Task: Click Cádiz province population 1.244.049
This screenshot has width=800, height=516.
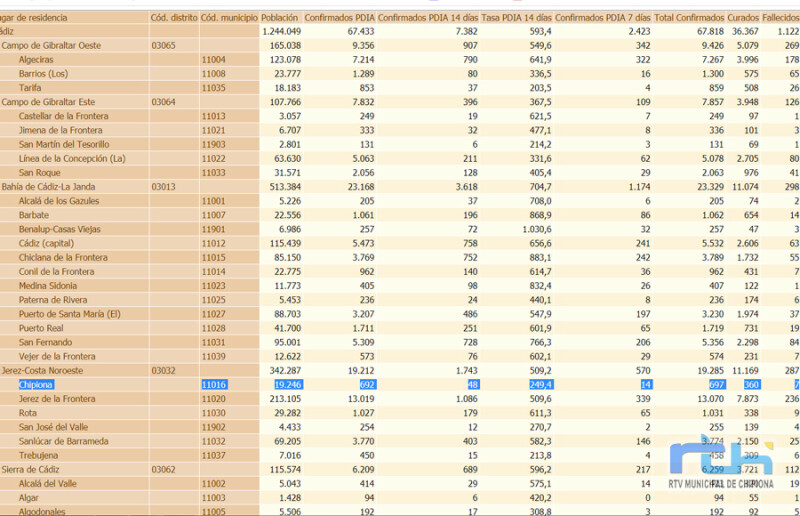Action: pos(282,31)
